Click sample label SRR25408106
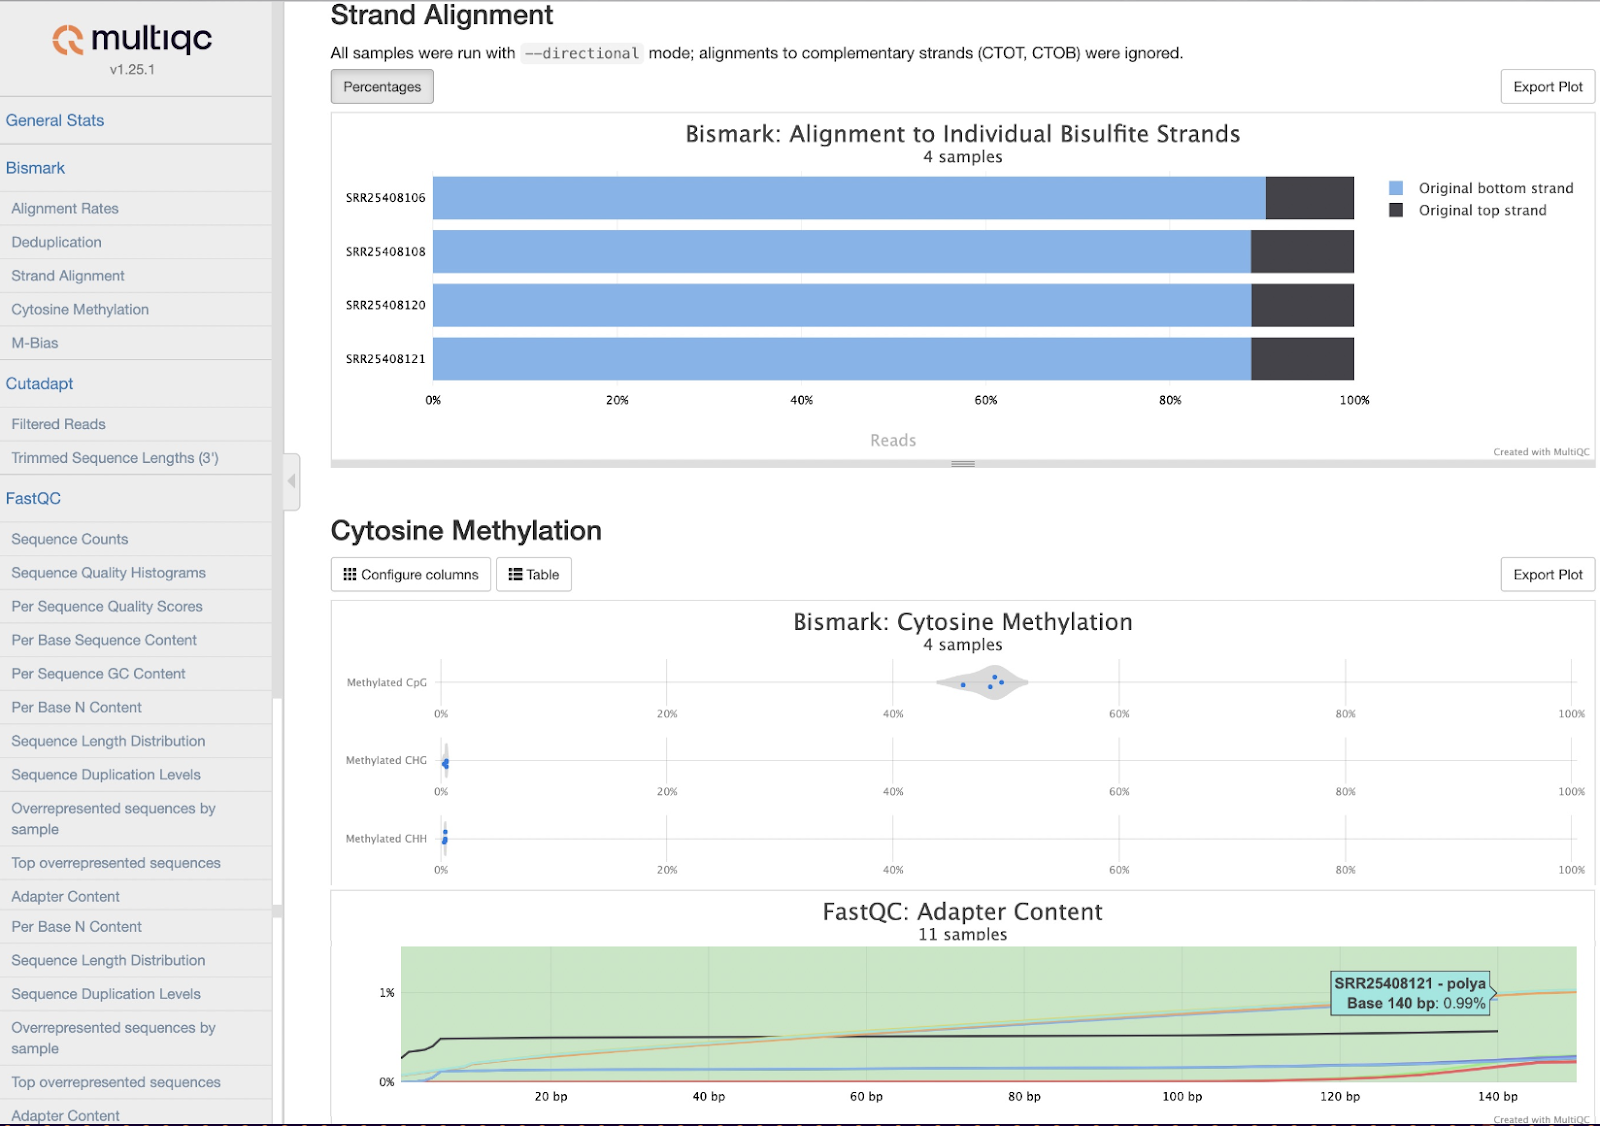This screenshot has width=1600, height=1126. click(386, 198)
